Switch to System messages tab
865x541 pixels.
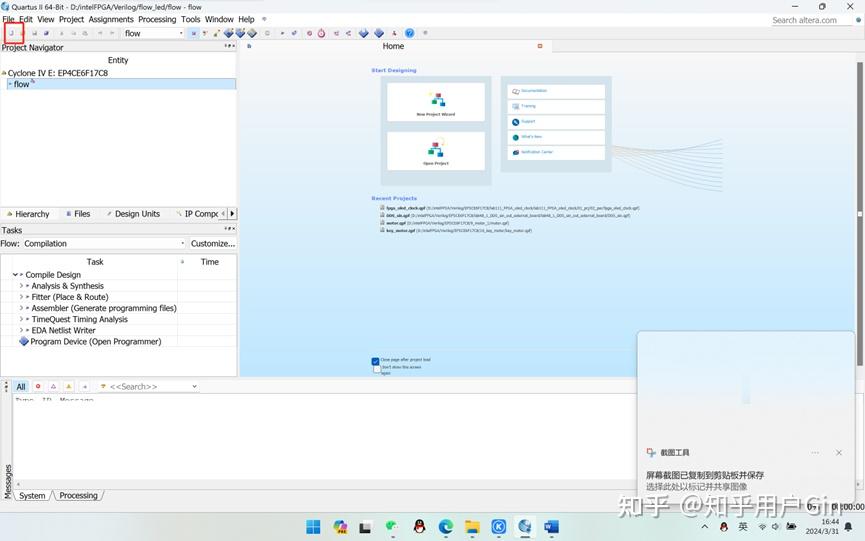tap(32, 496)
